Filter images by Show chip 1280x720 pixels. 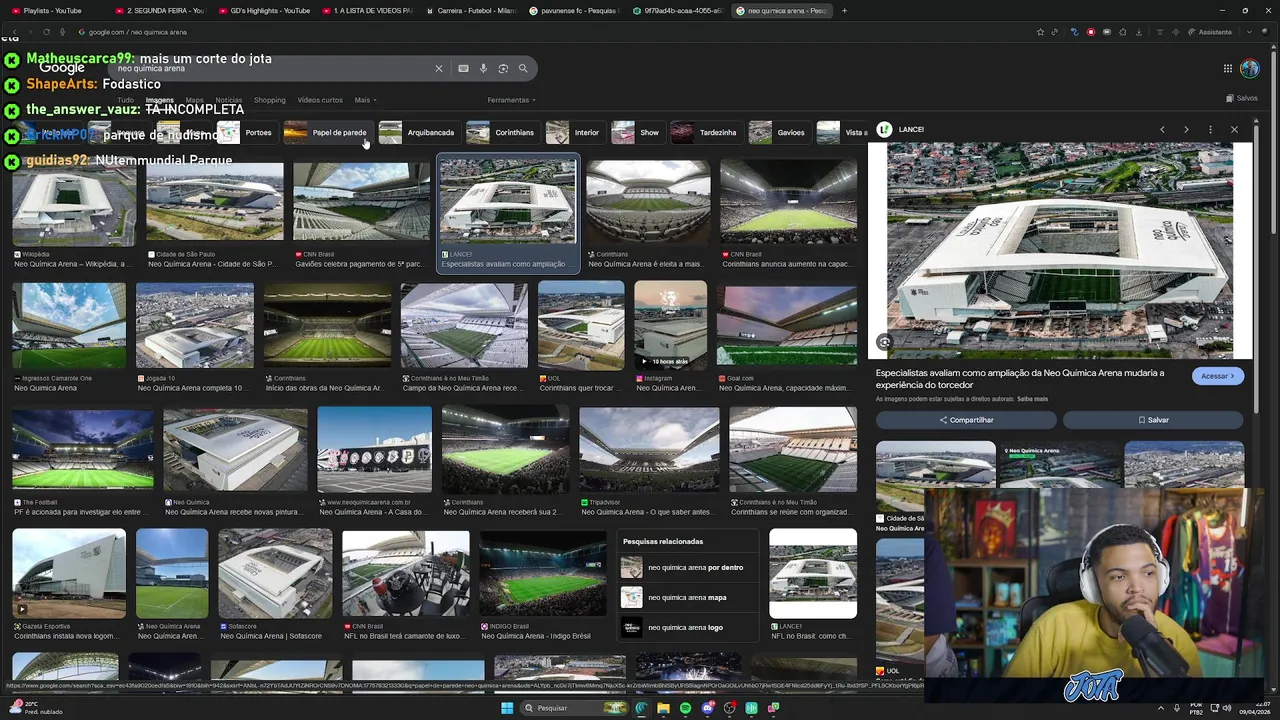click(637, 132)
